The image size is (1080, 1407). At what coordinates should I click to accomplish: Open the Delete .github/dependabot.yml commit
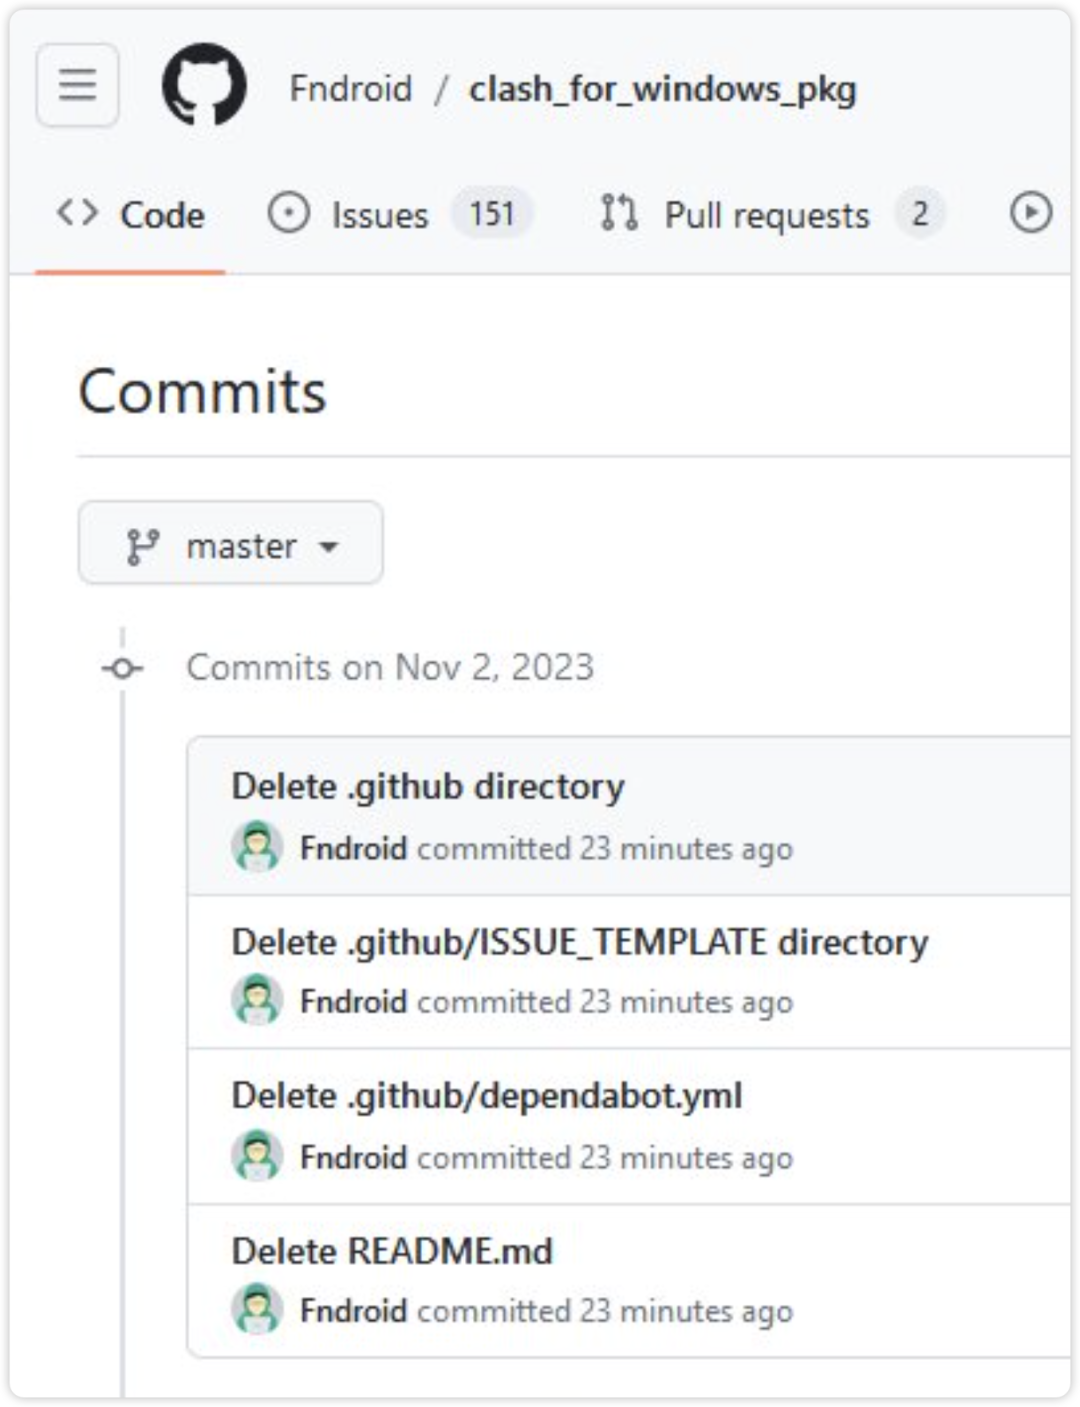pos(487,1096)
